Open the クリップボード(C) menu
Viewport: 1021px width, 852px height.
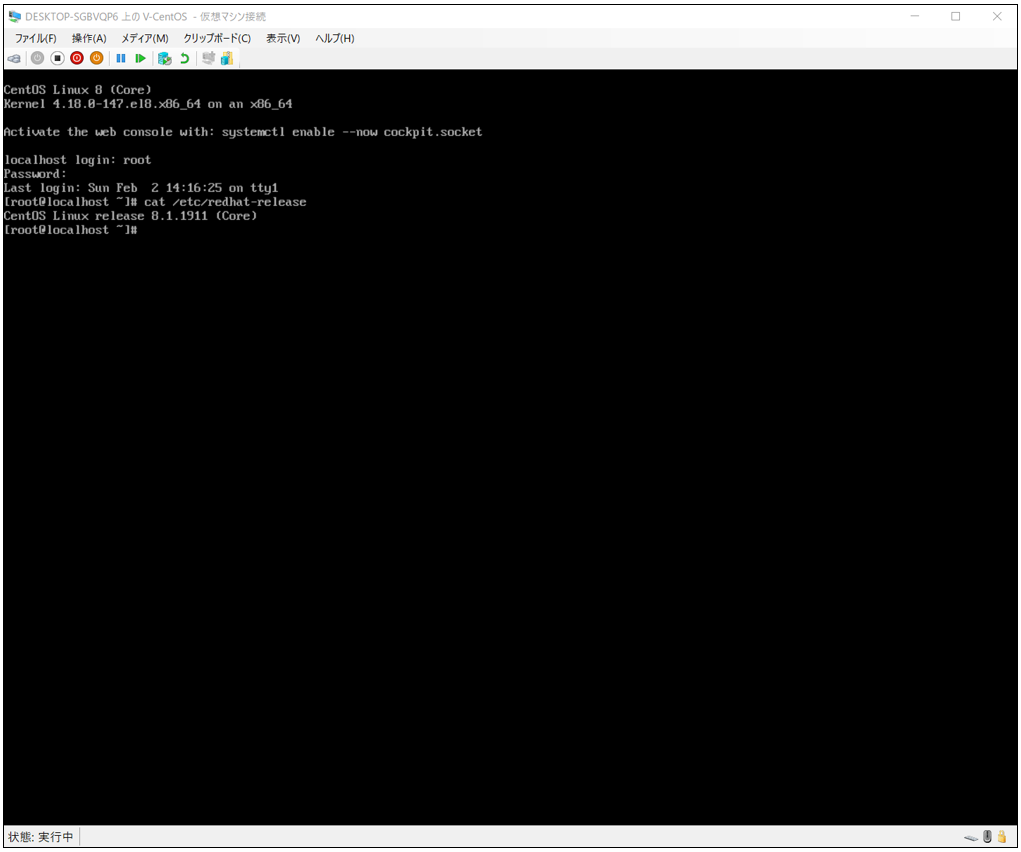coord(217,38)
